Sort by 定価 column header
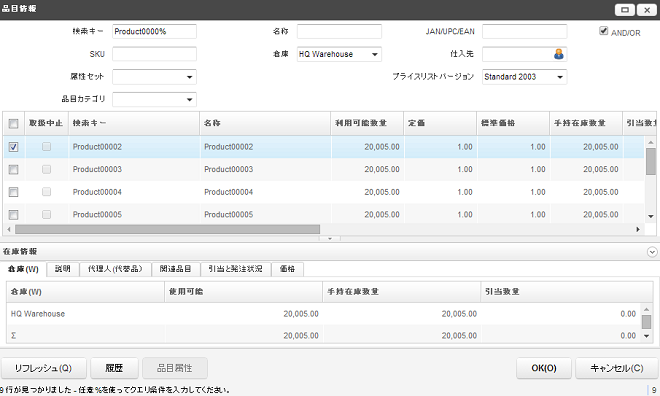The height and width of the screenshot is (396, 660). click(x=440, y=123)
